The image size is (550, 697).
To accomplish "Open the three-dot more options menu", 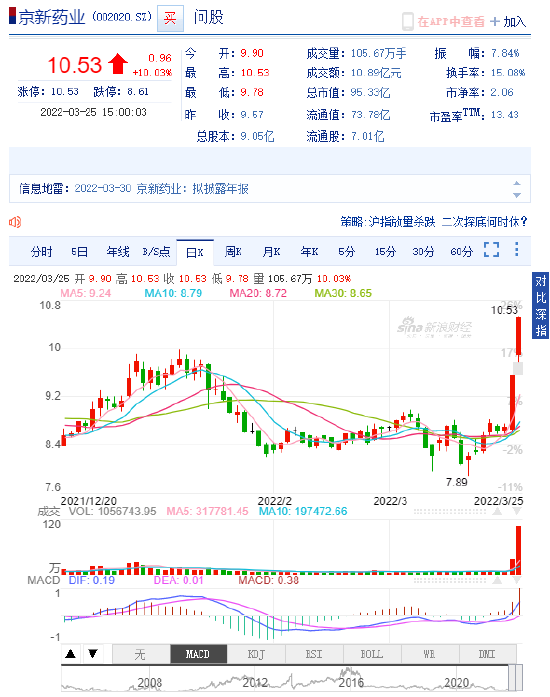I will [516, 249].
